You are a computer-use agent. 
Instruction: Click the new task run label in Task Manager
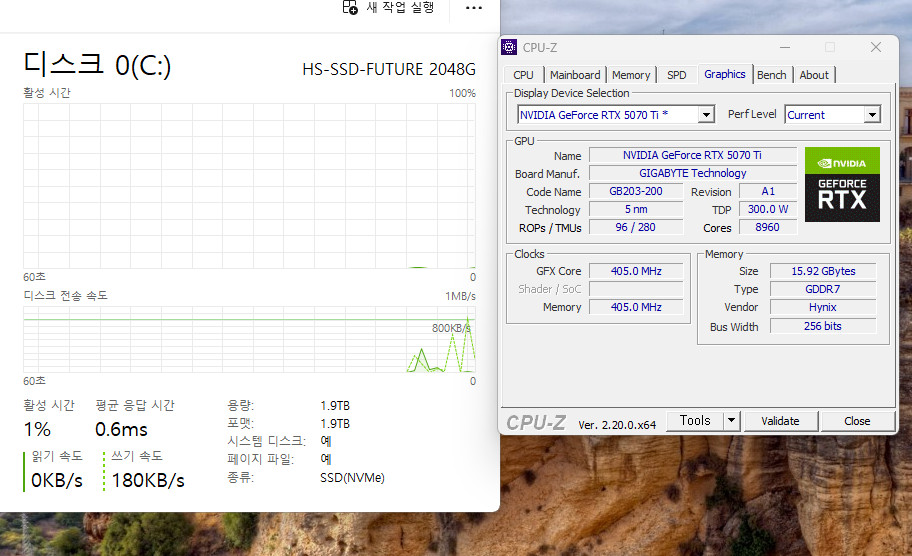click(400, 8)
